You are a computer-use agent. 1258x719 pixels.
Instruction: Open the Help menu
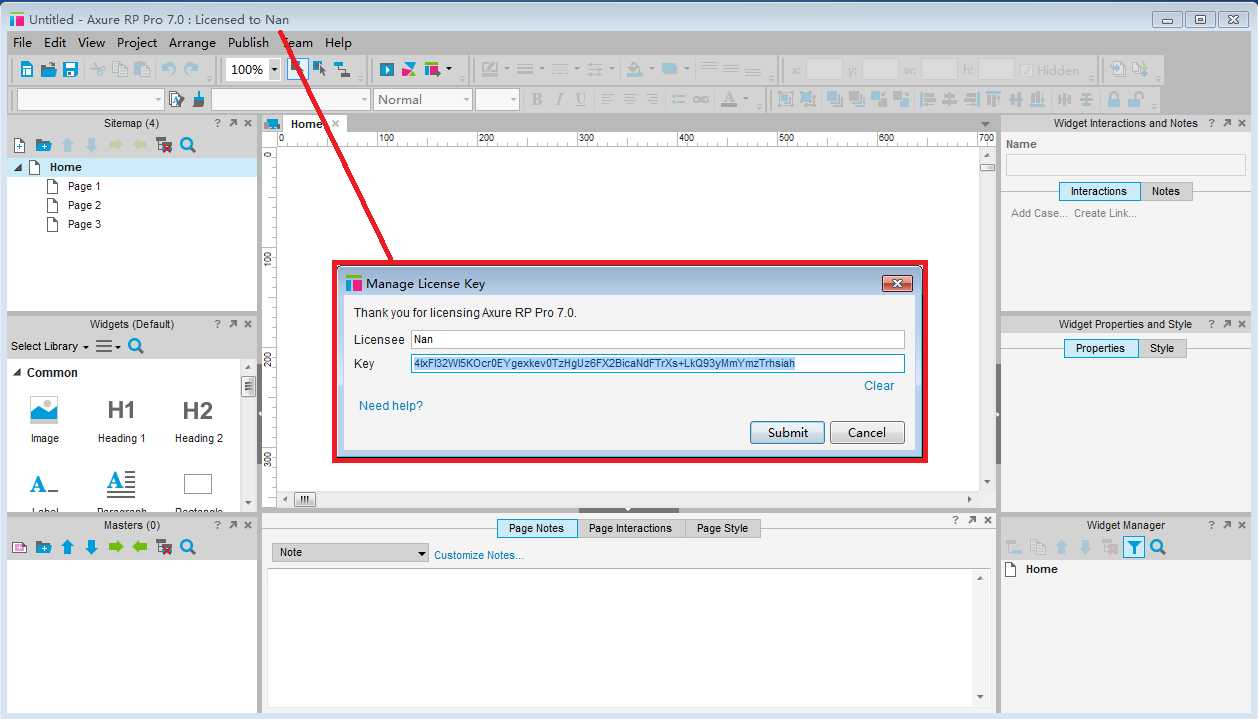[338, 42]
